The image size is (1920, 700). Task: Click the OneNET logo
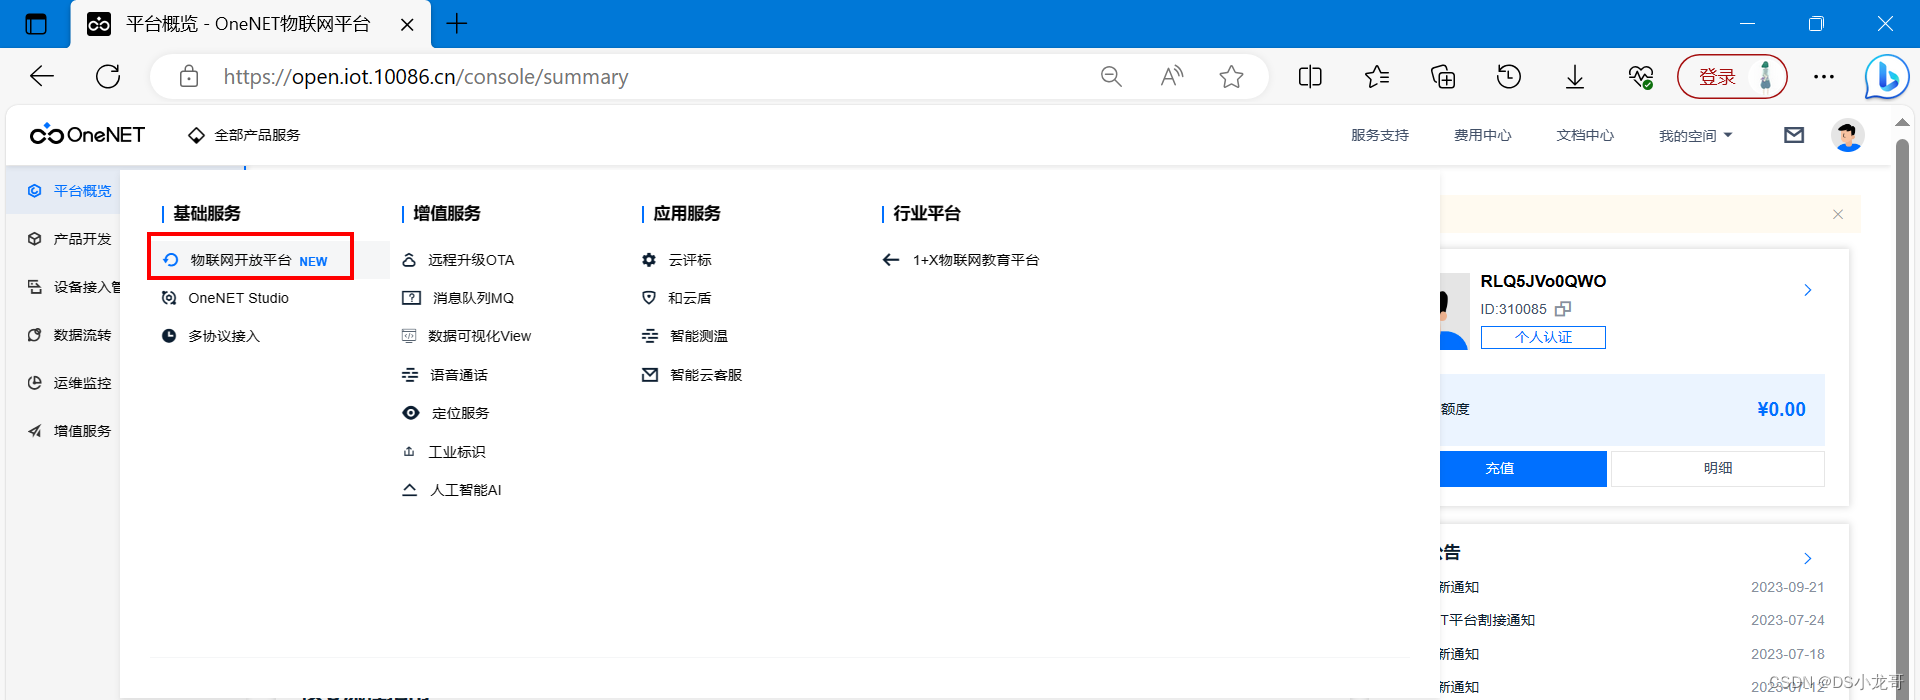[87, 135]
